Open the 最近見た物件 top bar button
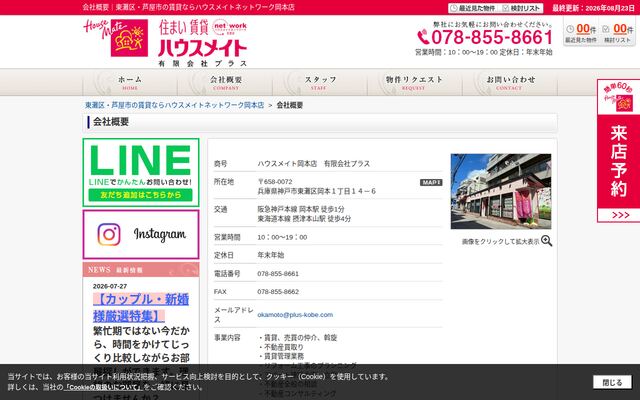This screenshot has height=400, width=640. point(473,8)
